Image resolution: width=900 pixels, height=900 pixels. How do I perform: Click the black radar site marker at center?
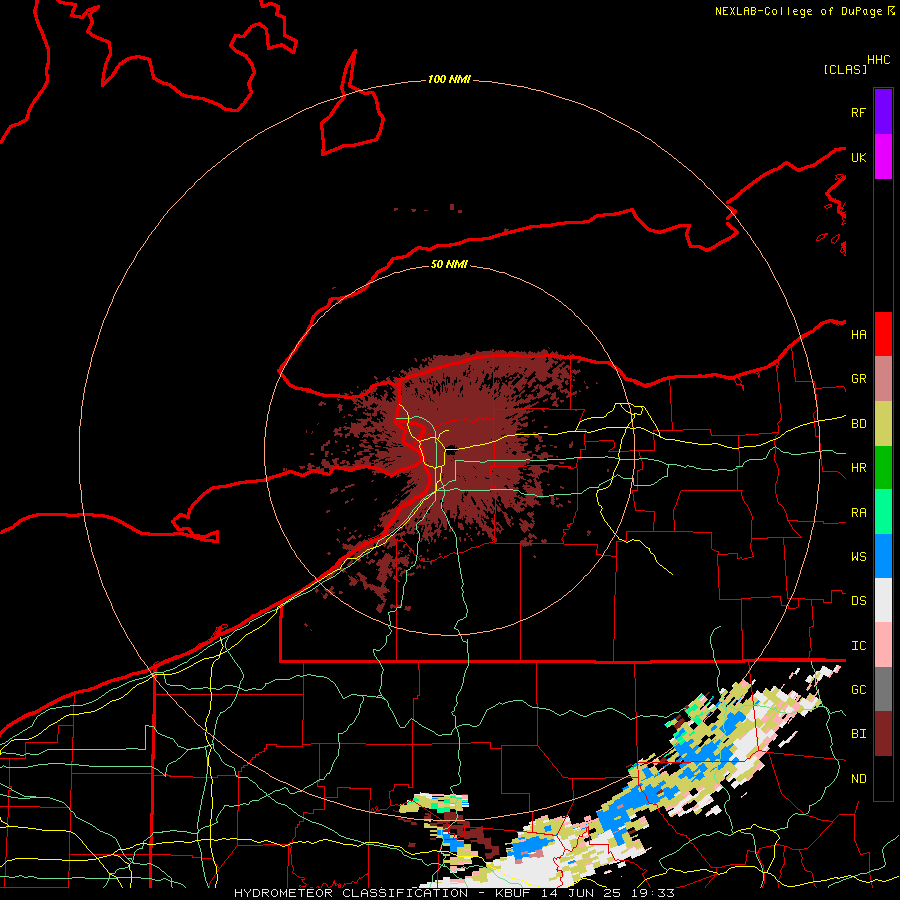pyautogui.click(x=451, y=449)
